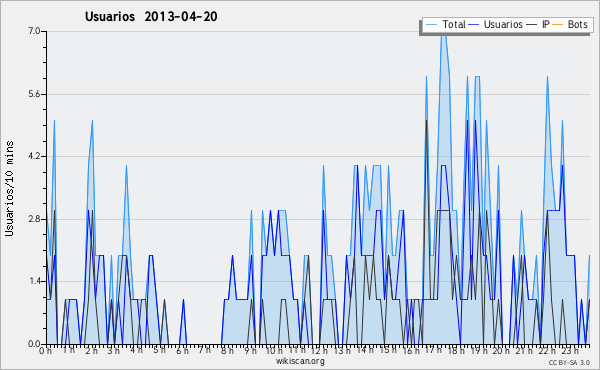Click the 2.8 y-axis value

34,219
